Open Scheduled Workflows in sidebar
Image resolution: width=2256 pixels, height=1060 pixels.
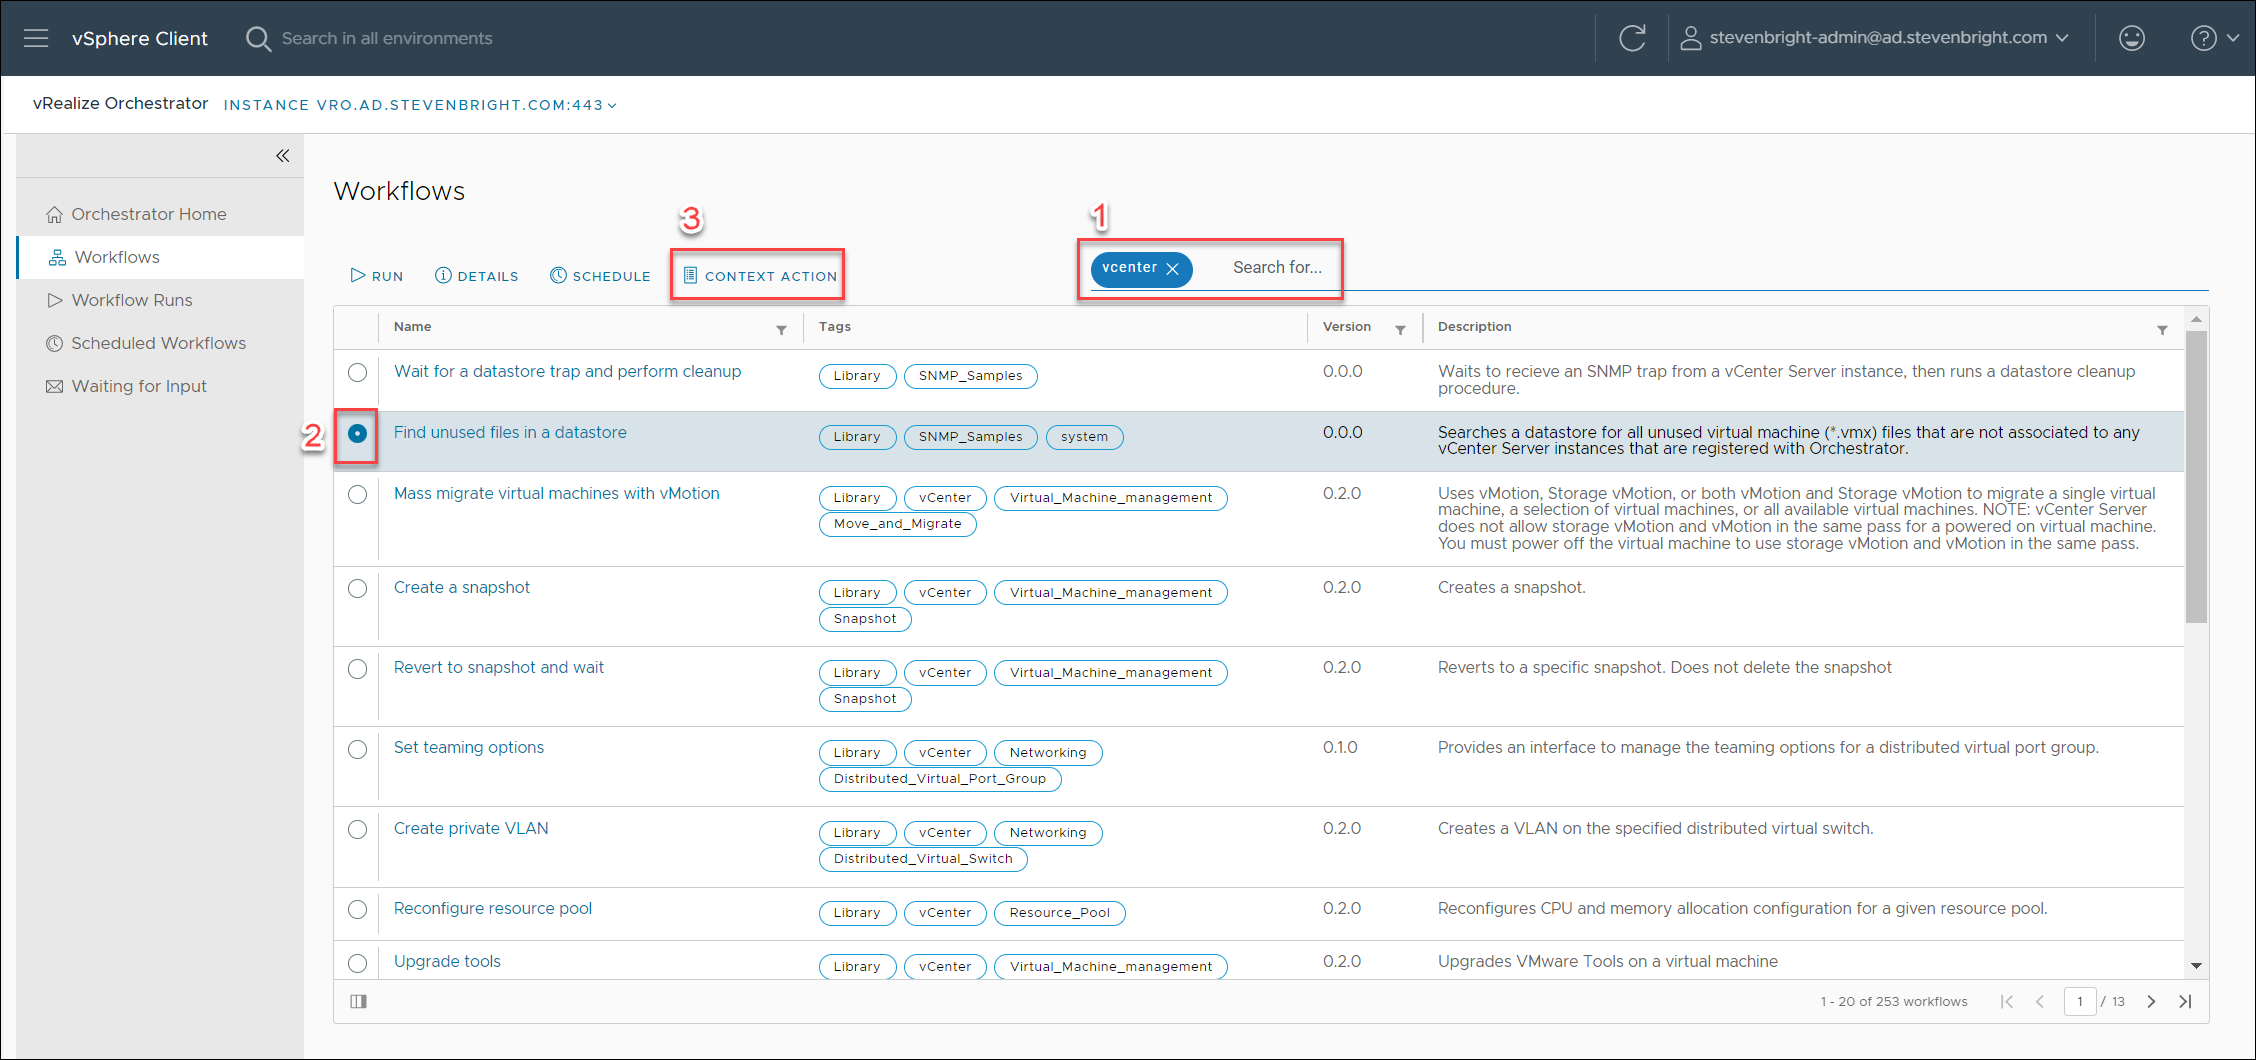pyautogui.click(x=160, y=343)
